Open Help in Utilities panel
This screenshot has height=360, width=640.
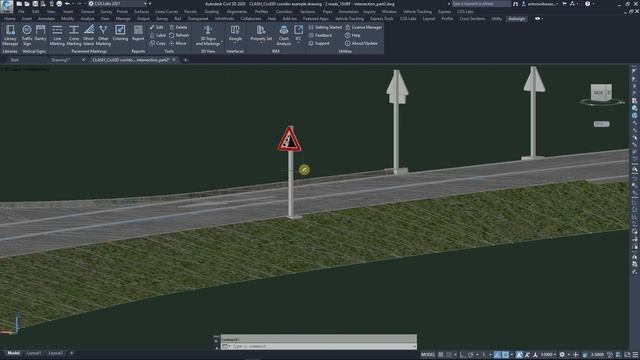(353, 36)
